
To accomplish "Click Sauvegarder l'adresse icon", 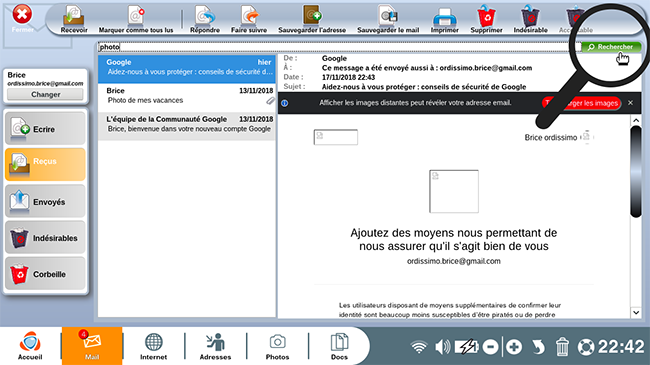I will pyautogui.click(x=312, y=15).
